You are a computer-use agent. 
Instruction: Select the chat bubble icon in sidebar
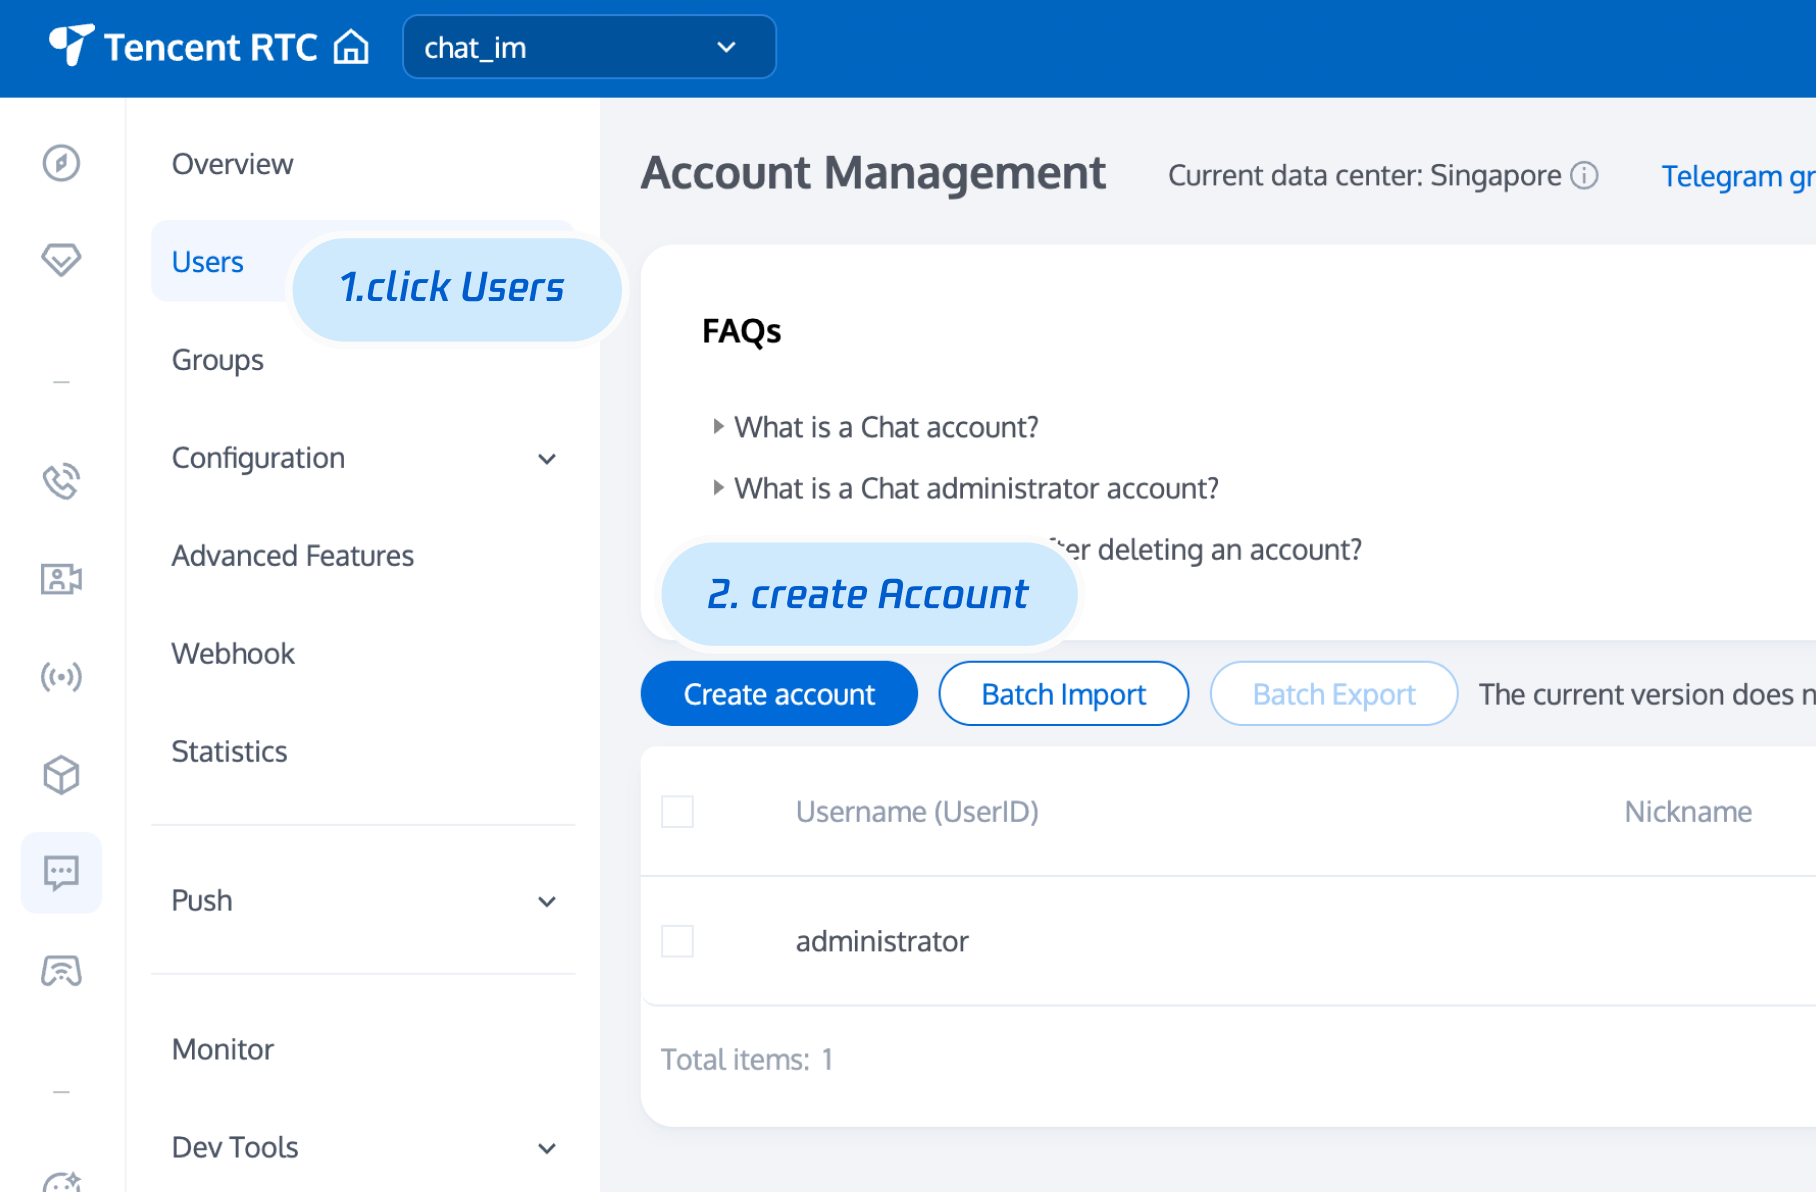coord(61,873)
